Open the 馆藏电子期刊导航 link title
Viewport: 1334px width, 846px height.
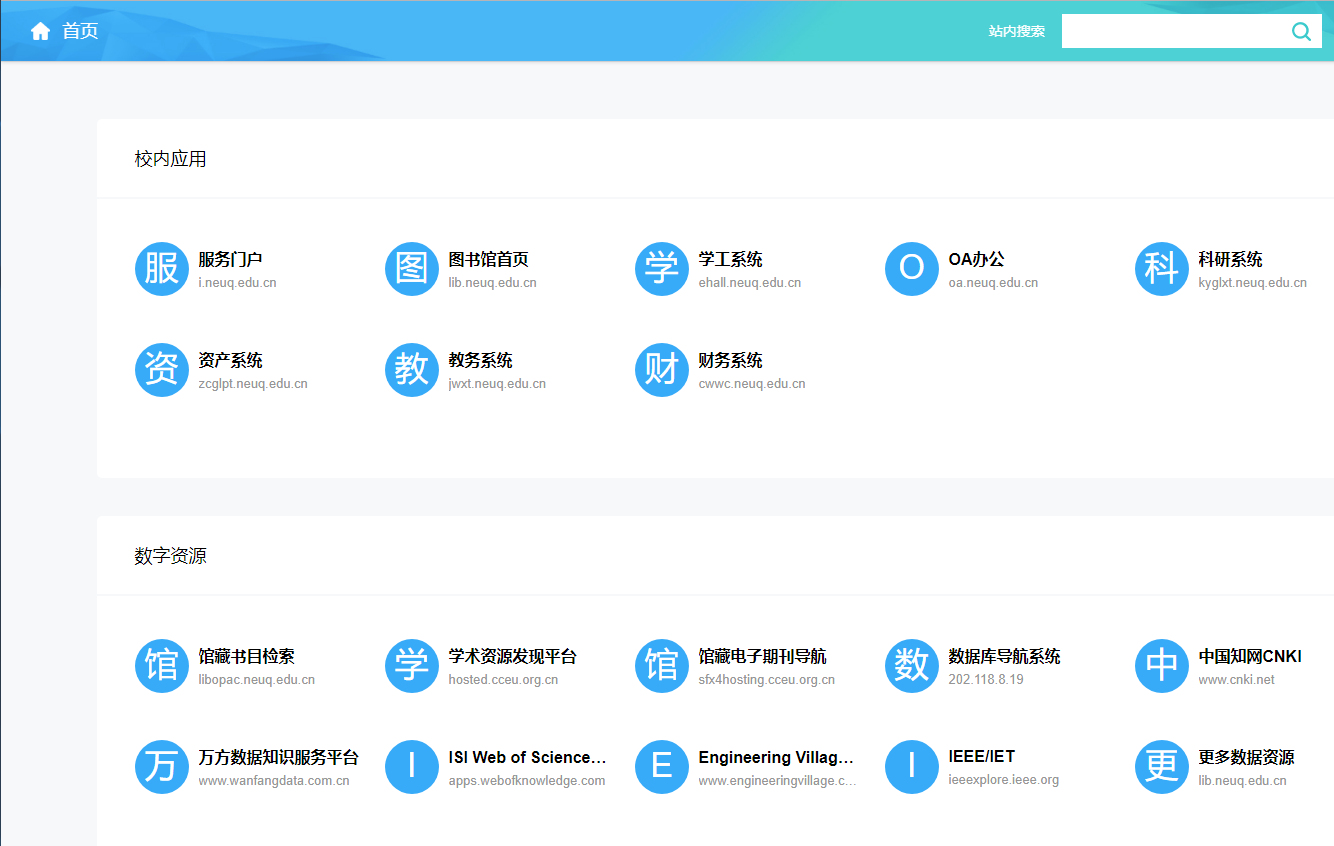(x=762, y=657)
